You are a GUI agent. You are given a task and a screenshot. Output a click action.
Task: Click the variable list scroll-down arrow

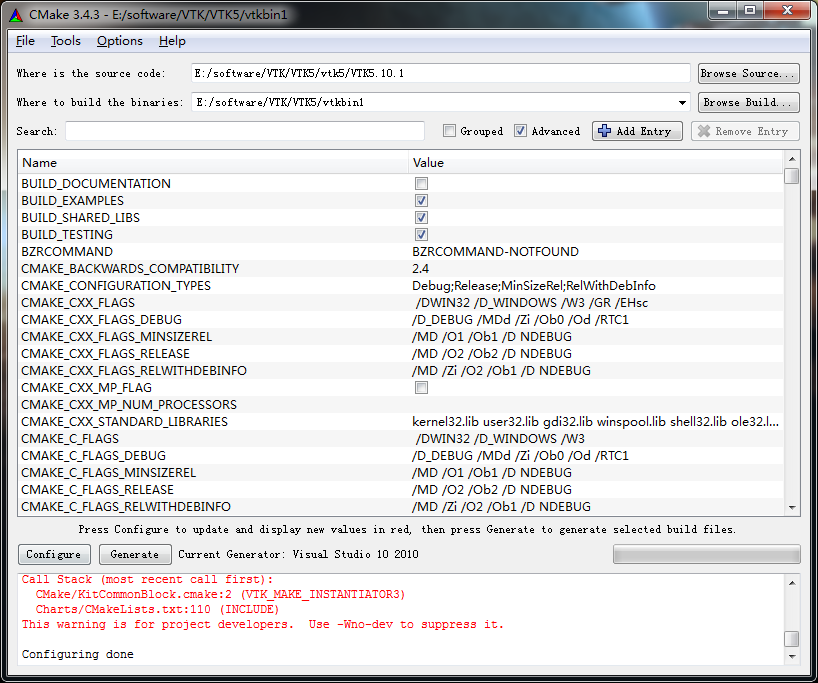(791, 508)
